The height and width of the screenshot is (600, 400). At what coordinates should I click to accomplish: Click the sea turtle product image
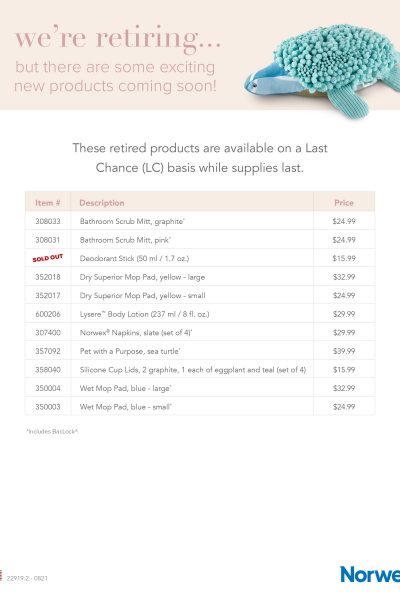click(322, 71)
